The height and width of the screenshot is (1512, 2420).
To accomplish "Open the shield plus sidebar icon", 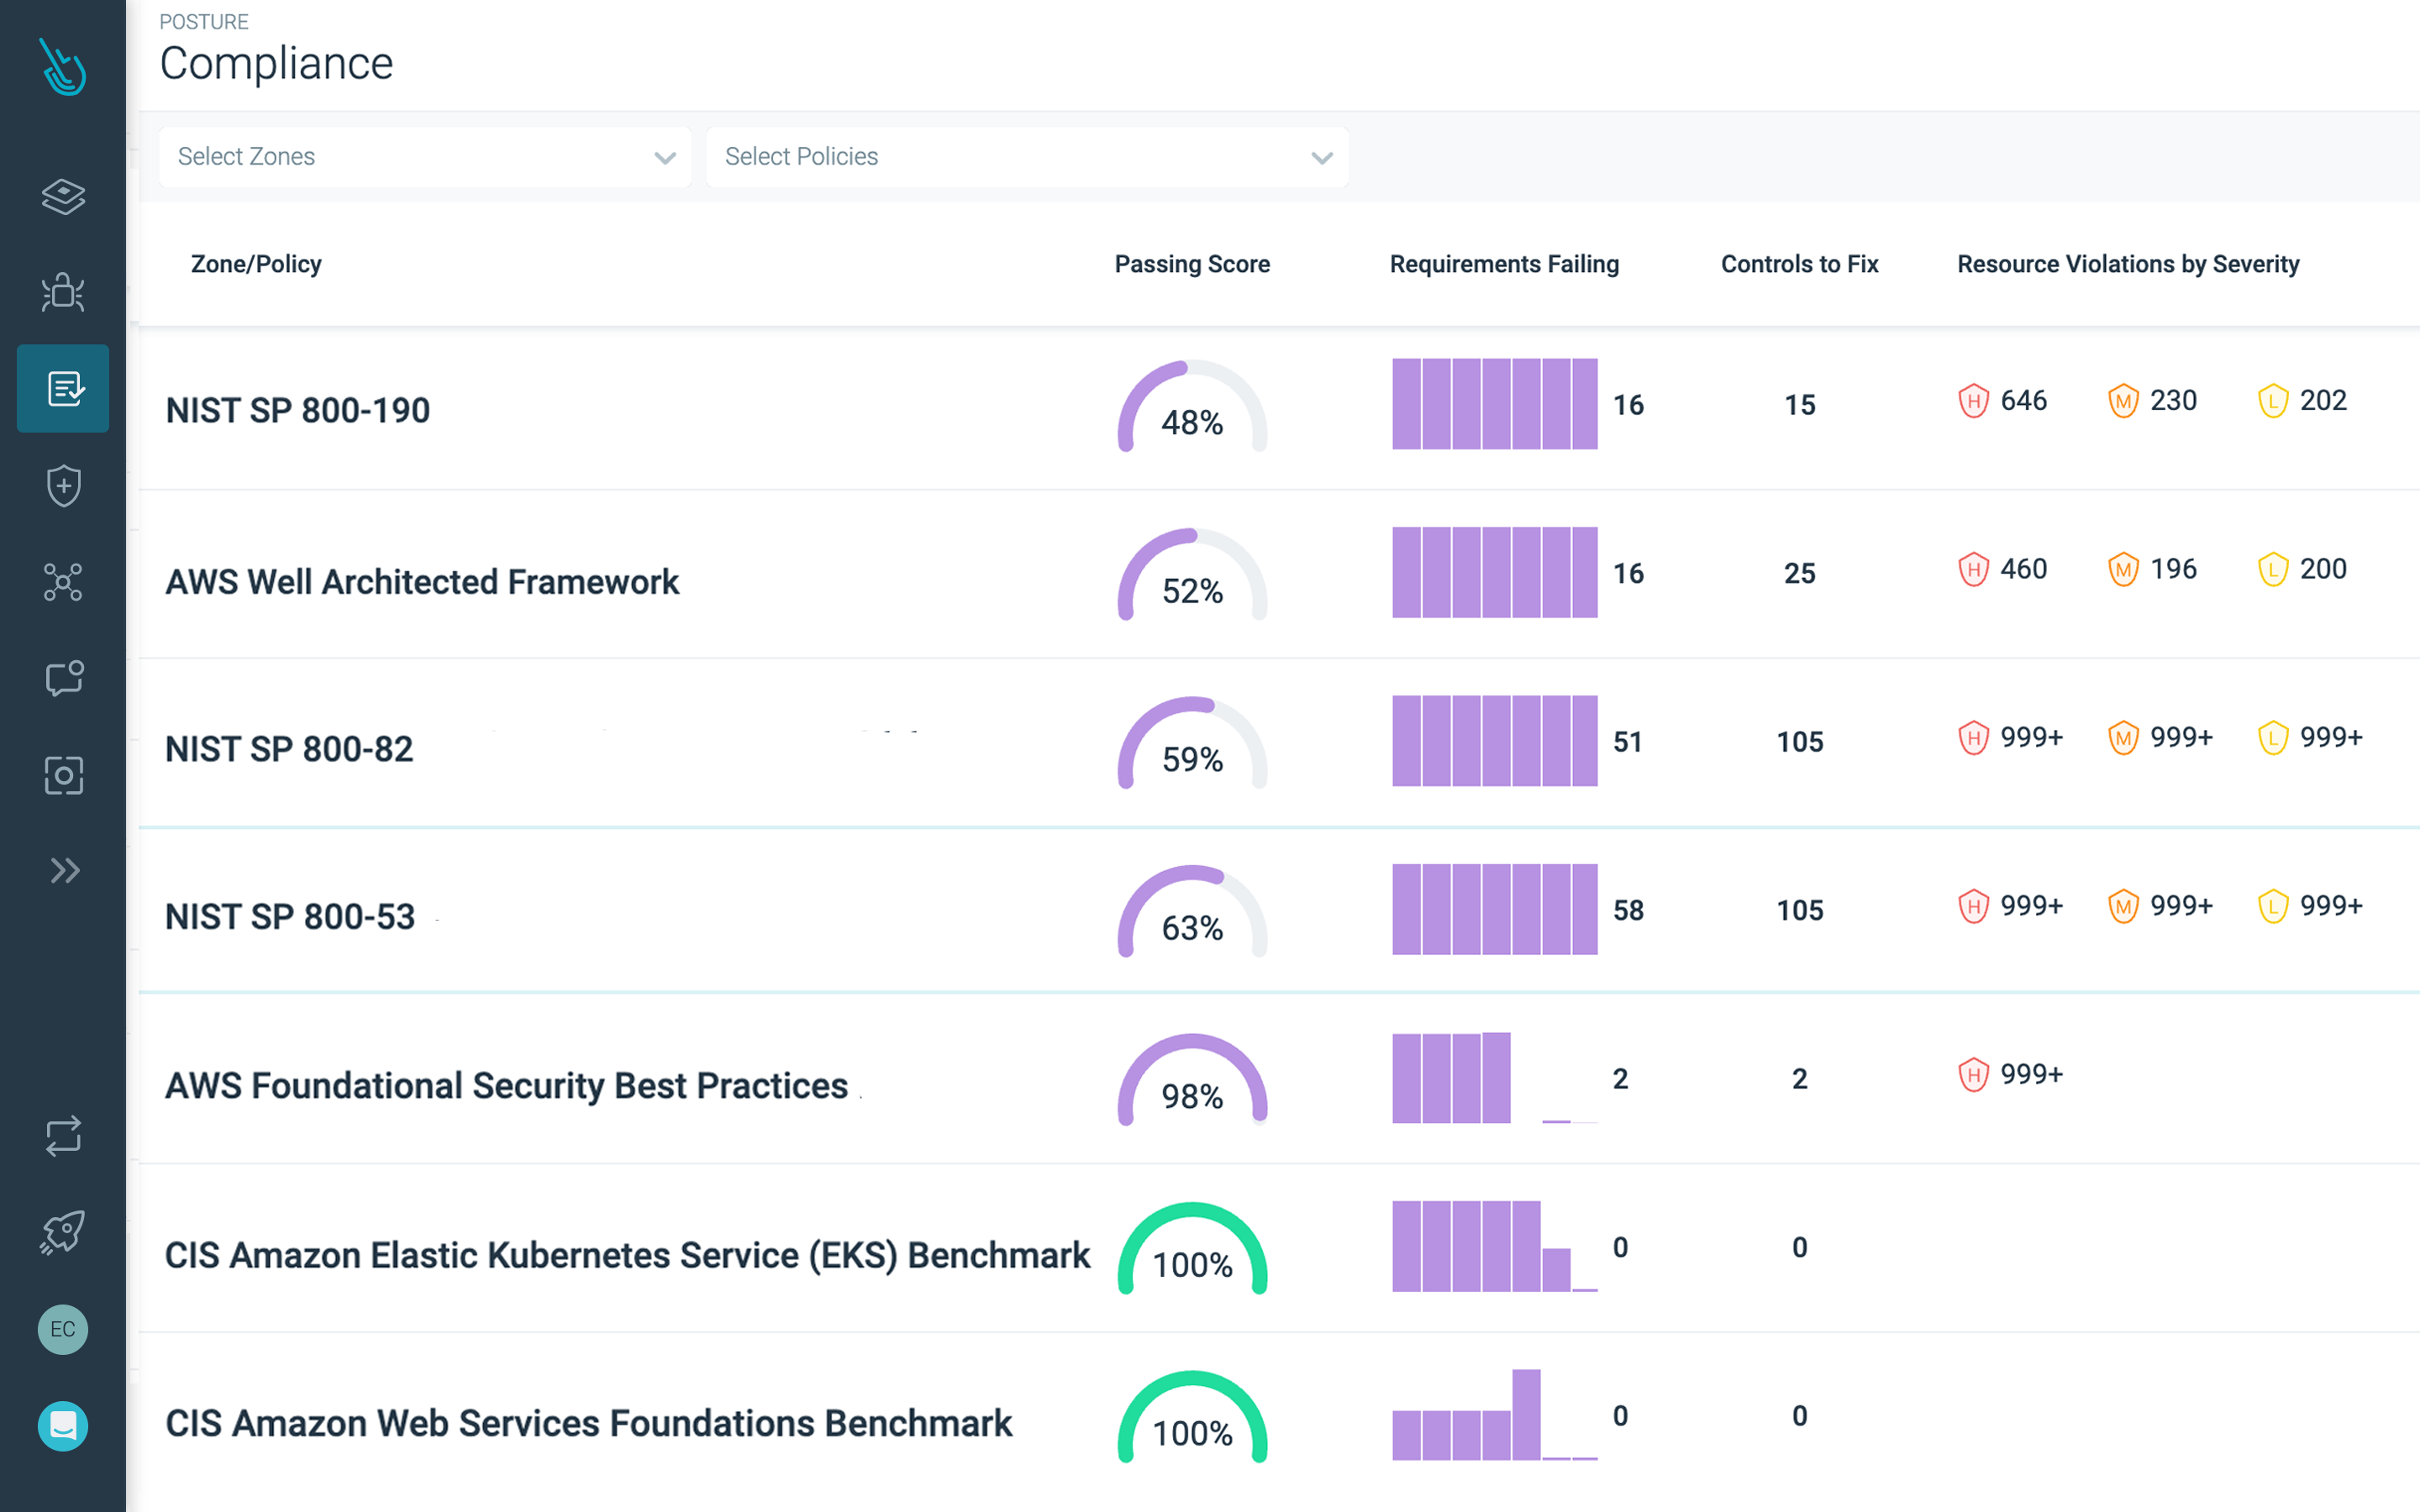I will (x=63, y=485).
